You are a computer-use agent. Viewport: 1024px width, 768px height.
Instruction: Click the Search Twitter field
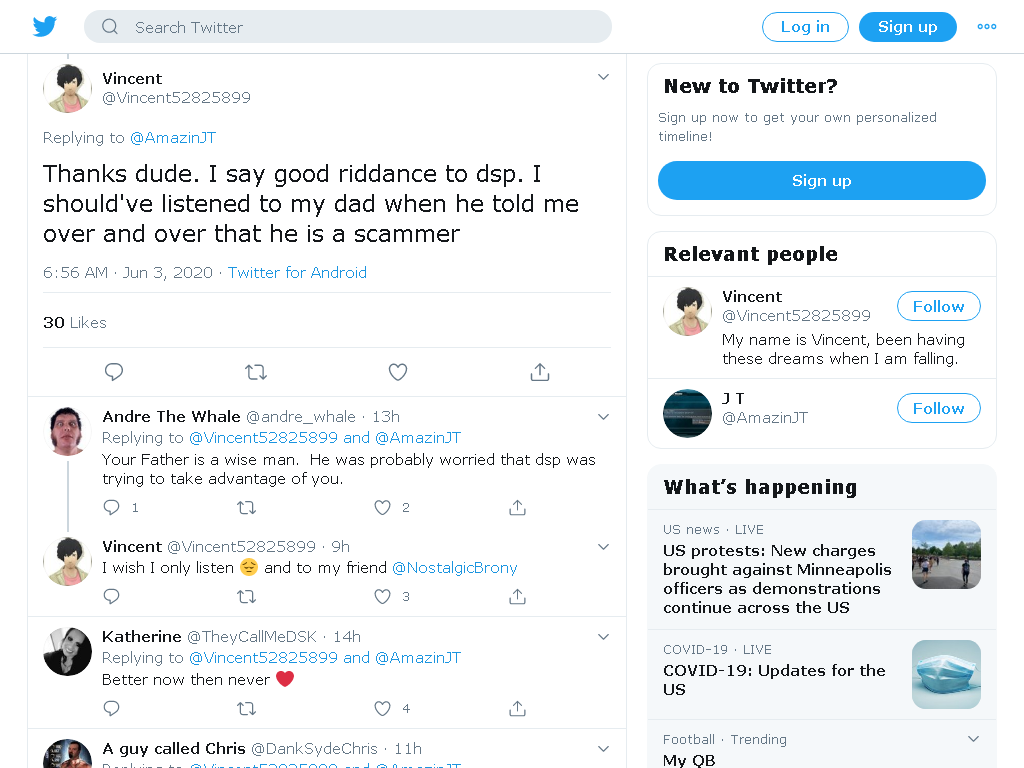tap(348, 27)
